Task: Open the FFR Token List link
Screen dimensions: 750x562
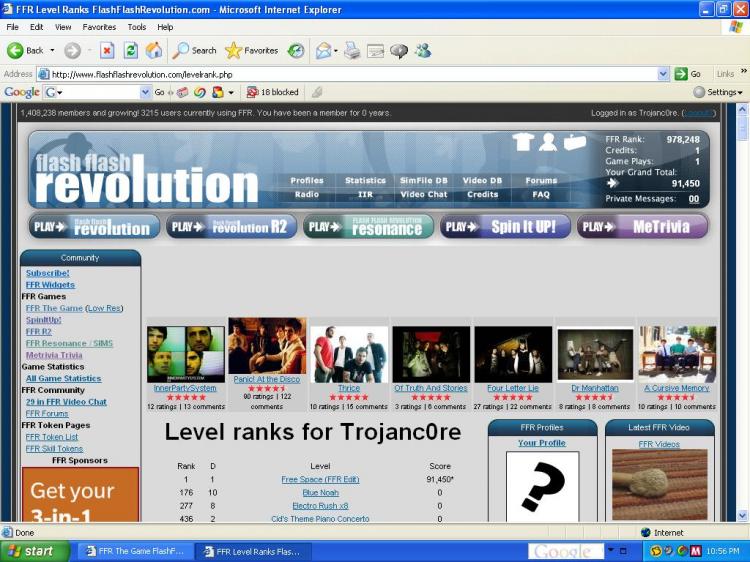Action: coord(52,437)
